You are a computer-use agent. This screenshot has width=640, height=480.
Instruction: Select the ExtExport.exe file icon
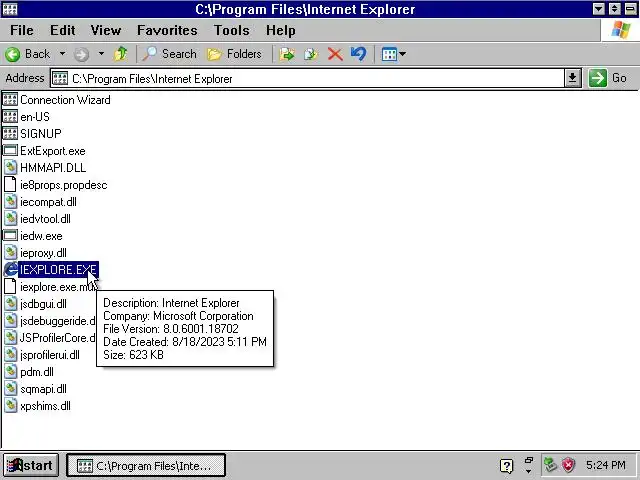pyautogui.click(x=10, y=151)
